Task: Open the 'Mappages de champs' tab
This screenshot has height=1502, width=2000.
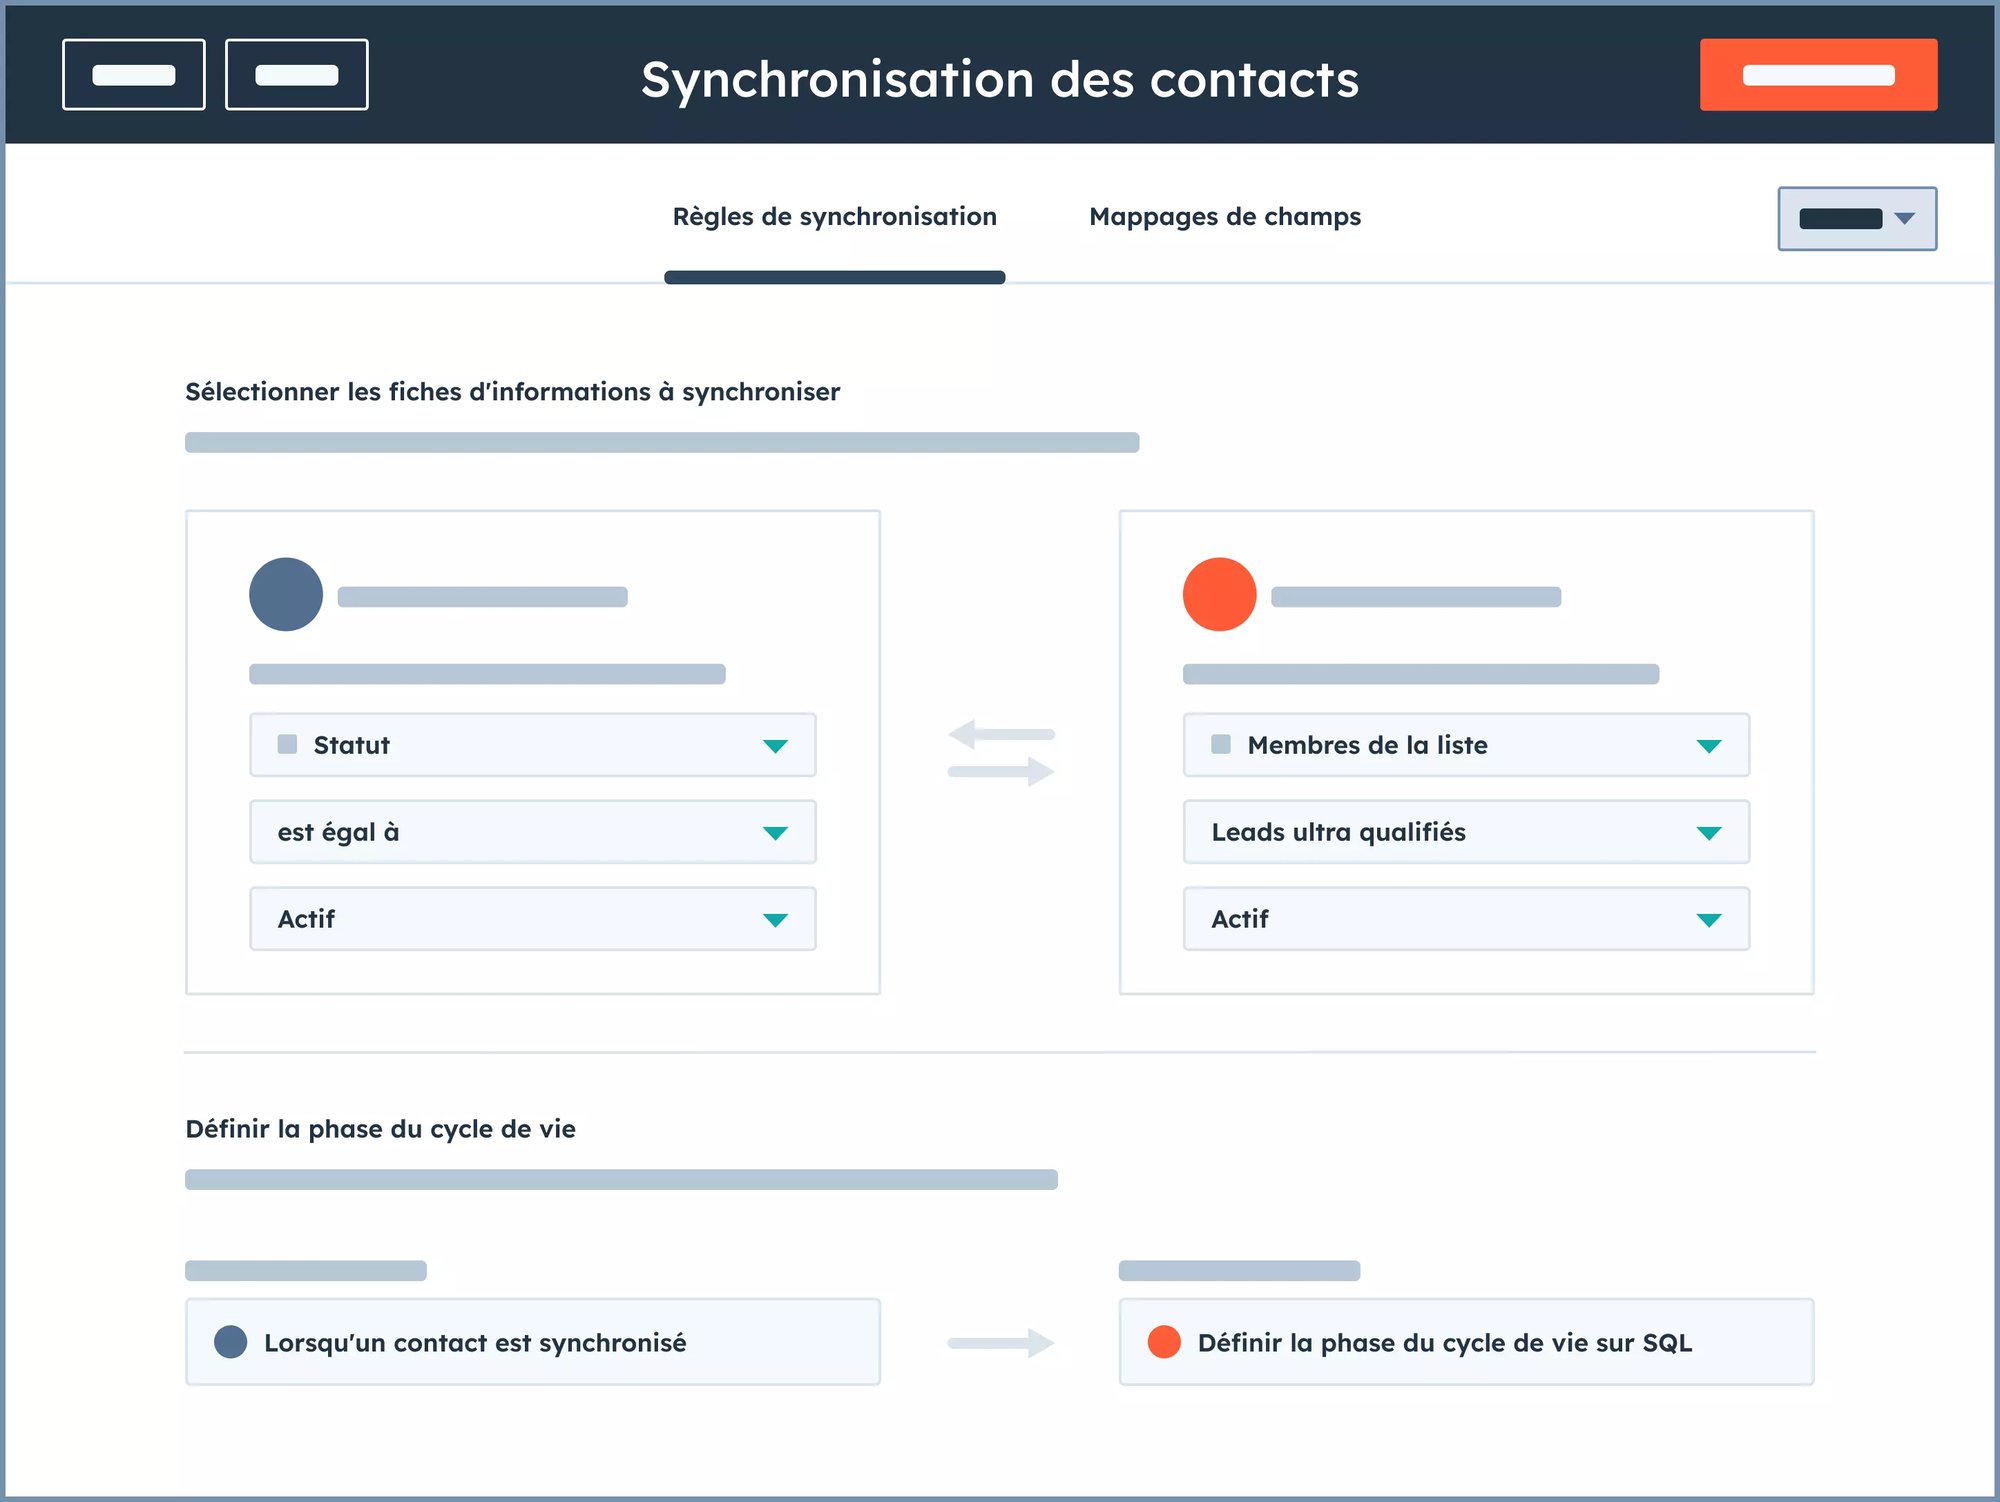Action: 1225,217
